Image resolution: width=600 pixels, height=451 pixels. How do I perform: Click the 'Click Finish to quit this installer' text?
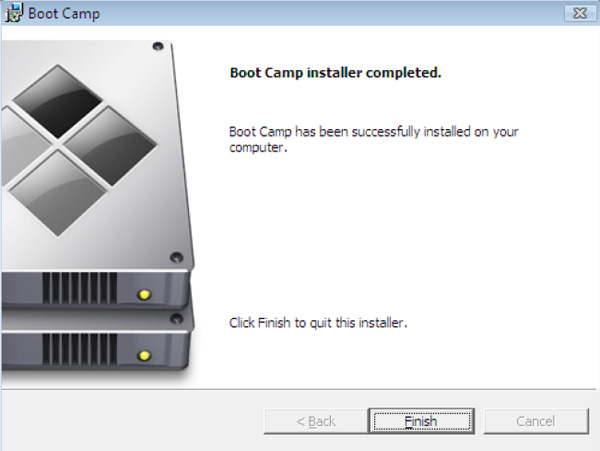pyautogui.click(x=318, y=323)
